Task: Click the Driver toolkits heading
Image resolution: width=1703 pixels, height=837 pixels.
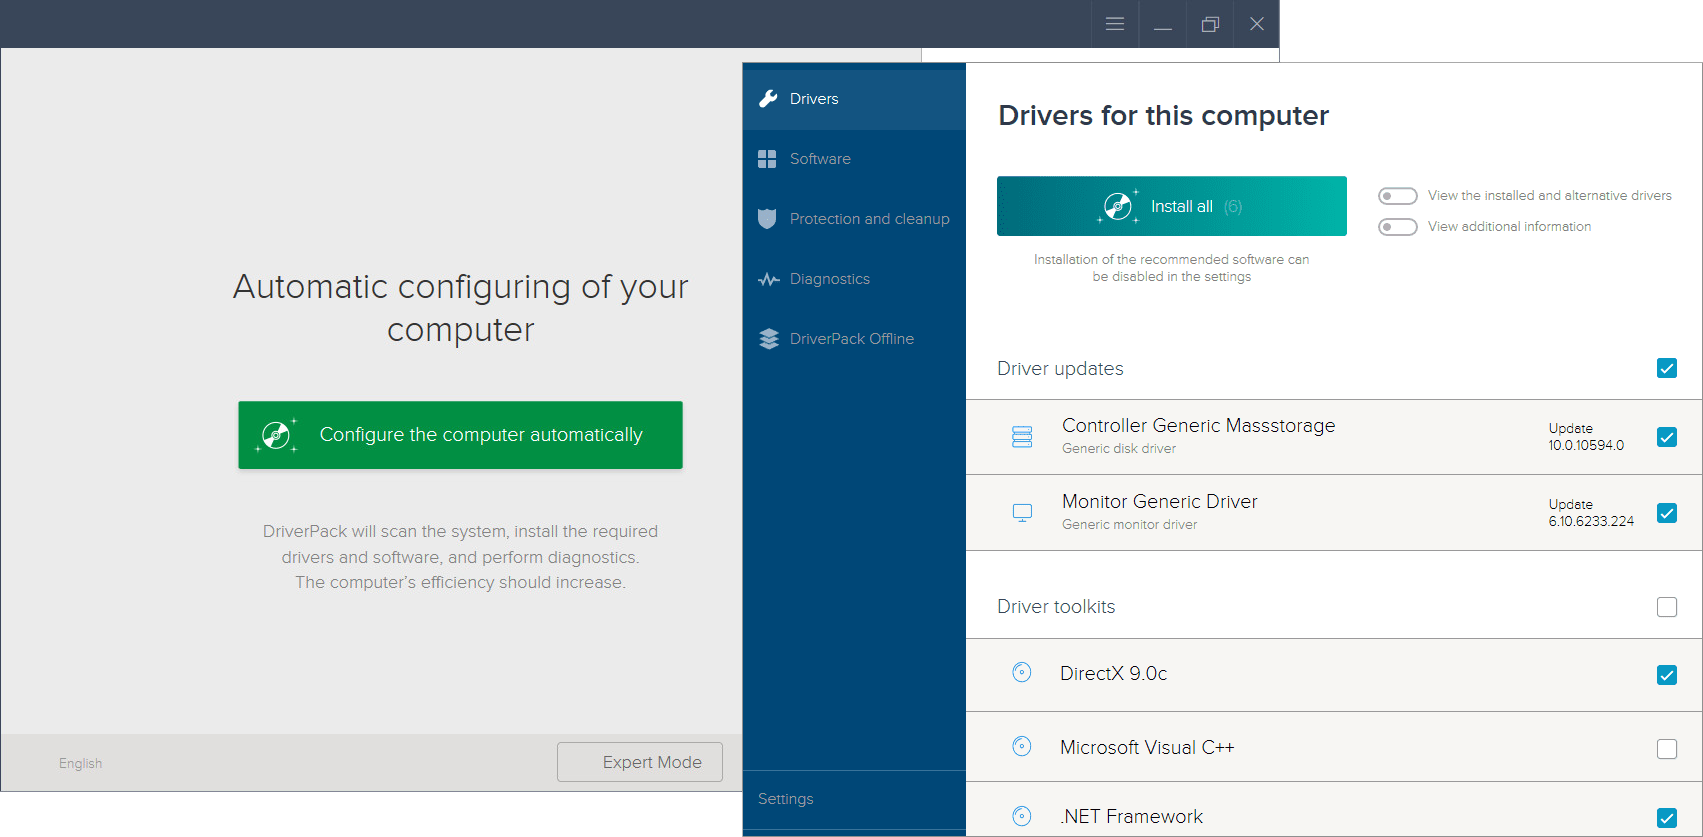Action: coord(1056,607)
